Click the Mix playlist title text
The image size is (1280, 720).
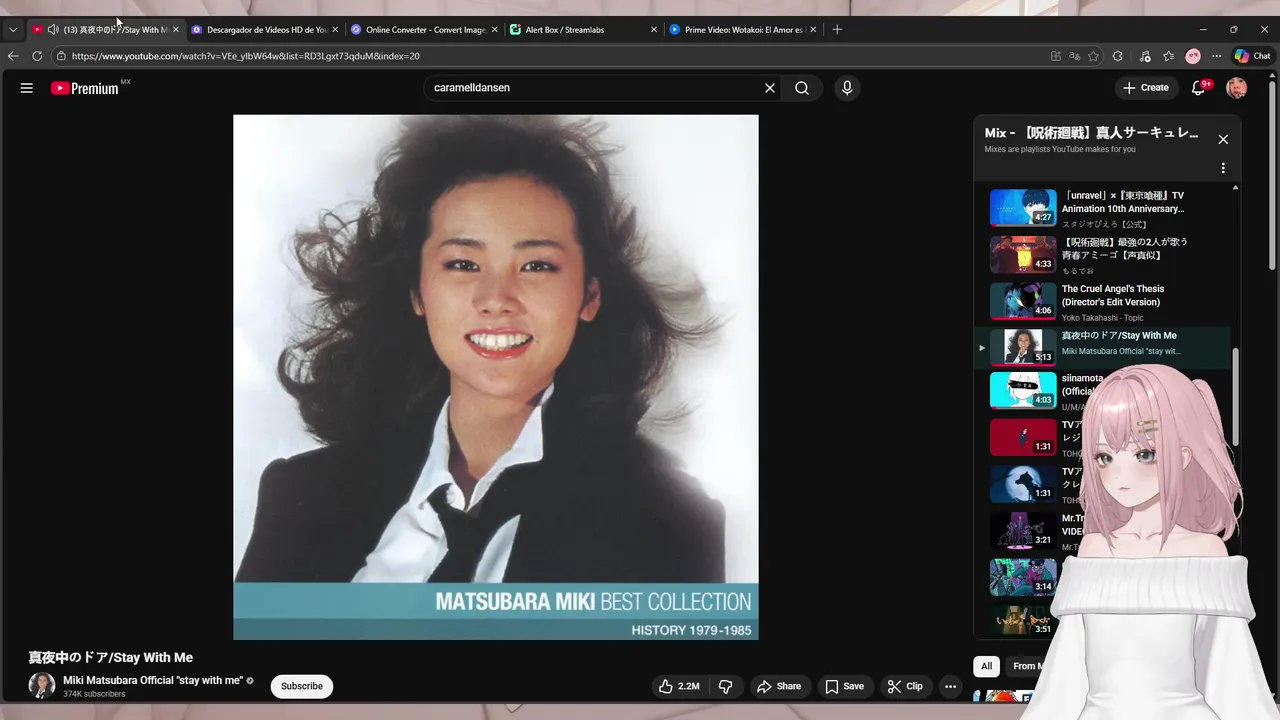[1092, 132]
